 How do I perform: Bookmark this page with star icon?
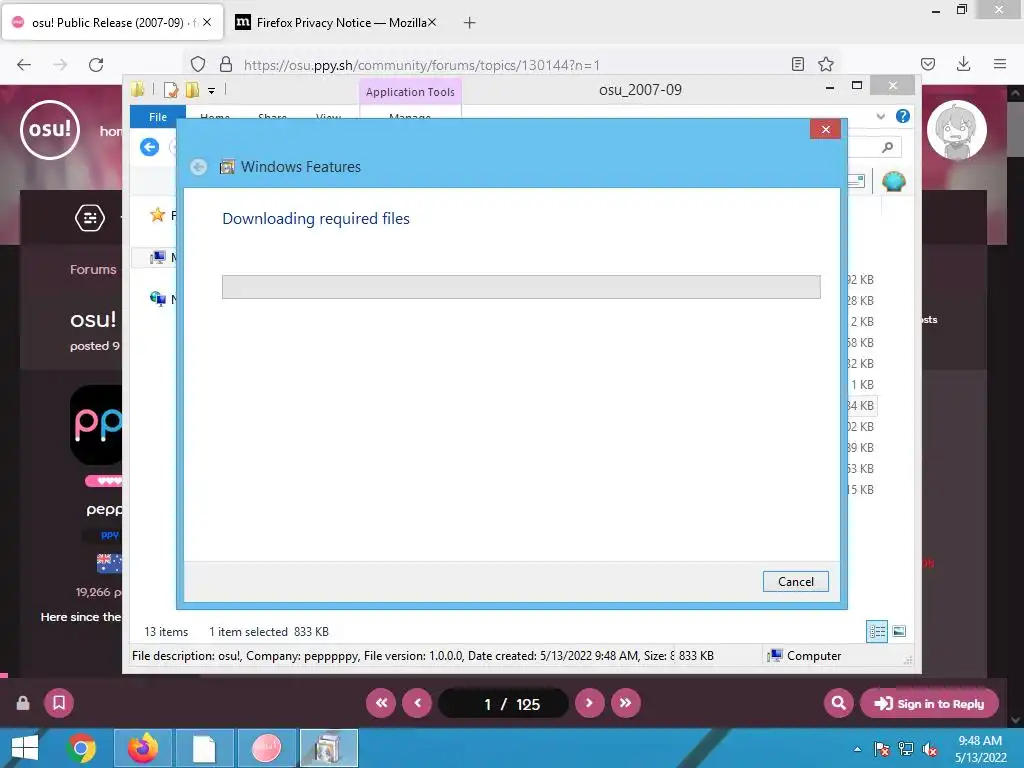(x=825, y=64)
